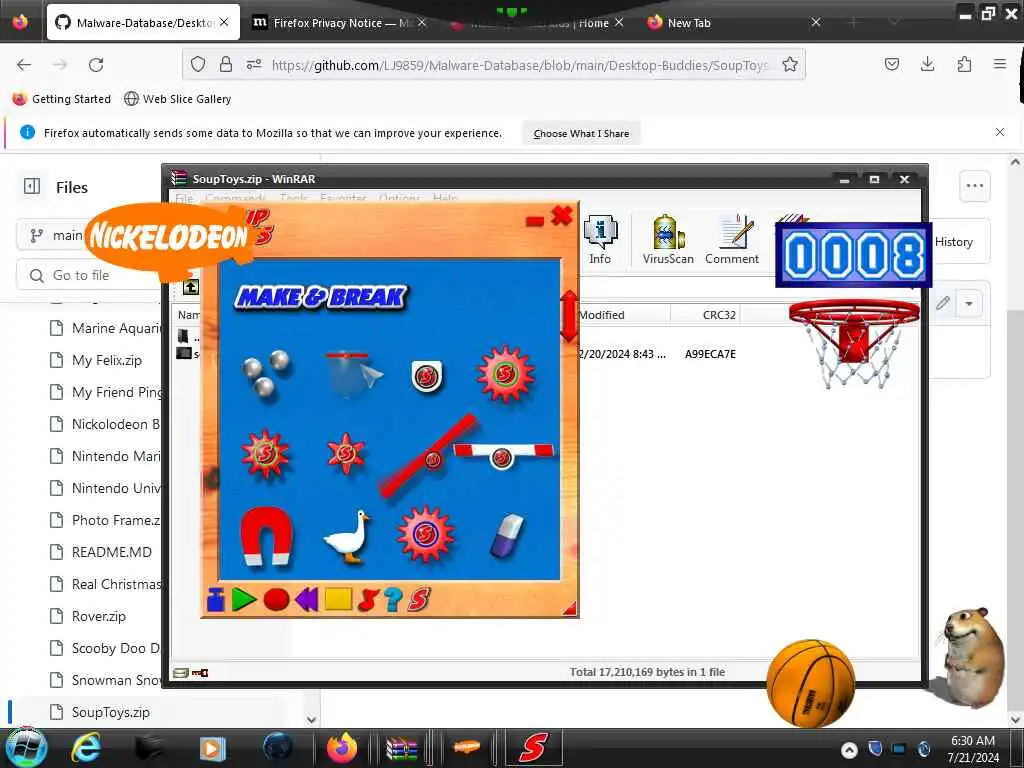
Task: Switch to Malware-Database GitHub tab
Action: (x=144, y=23)
